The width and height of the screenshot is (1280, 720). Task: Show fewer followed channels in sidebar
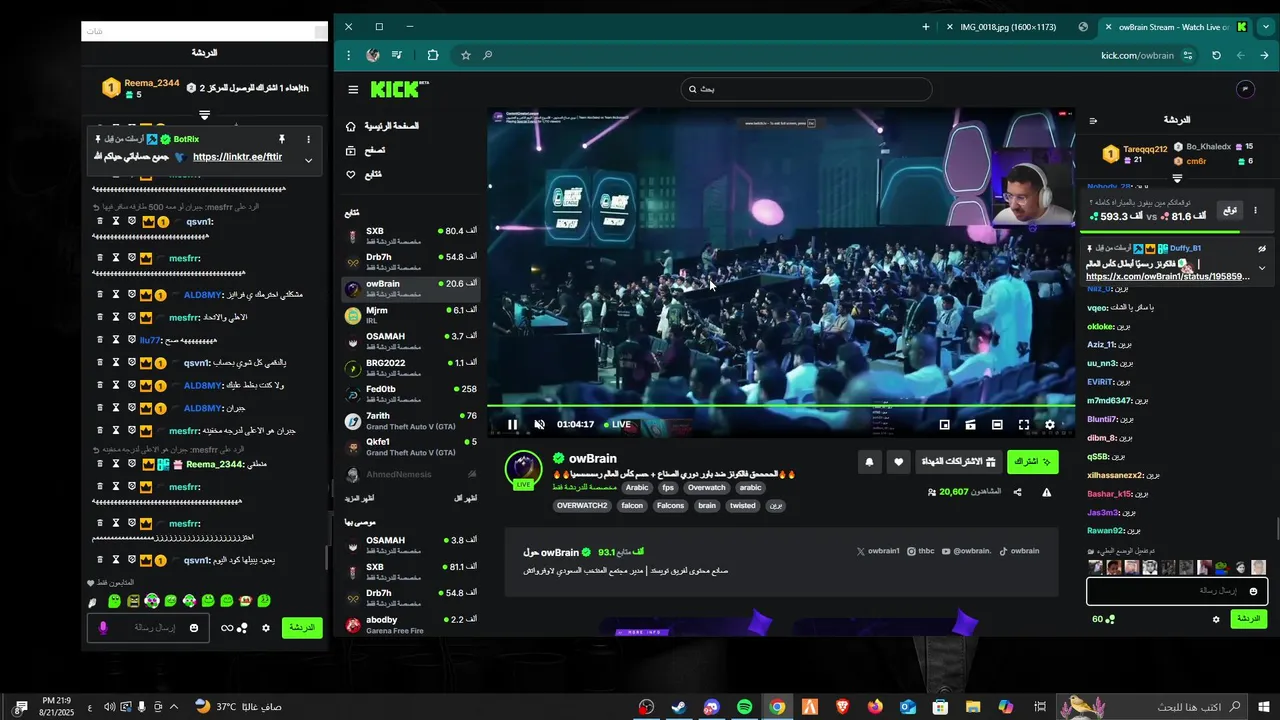[x=466, y=498]
